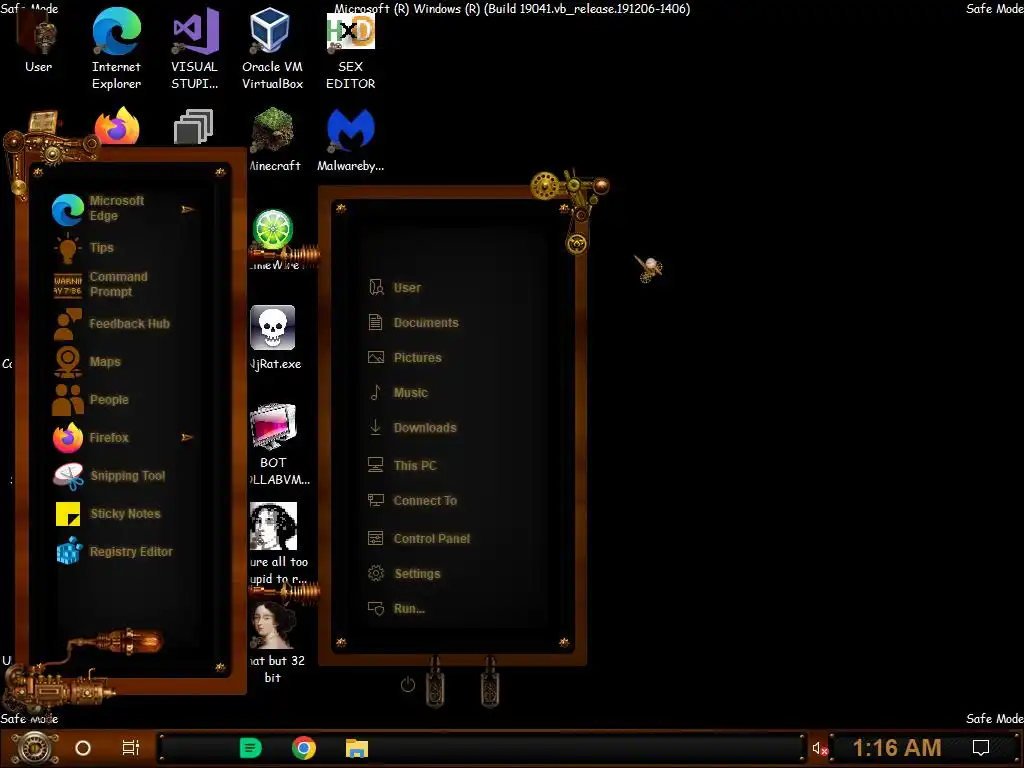The image size is (1024, 768).
Task: Open Task View on taskbar
Action: pos(131,748)
